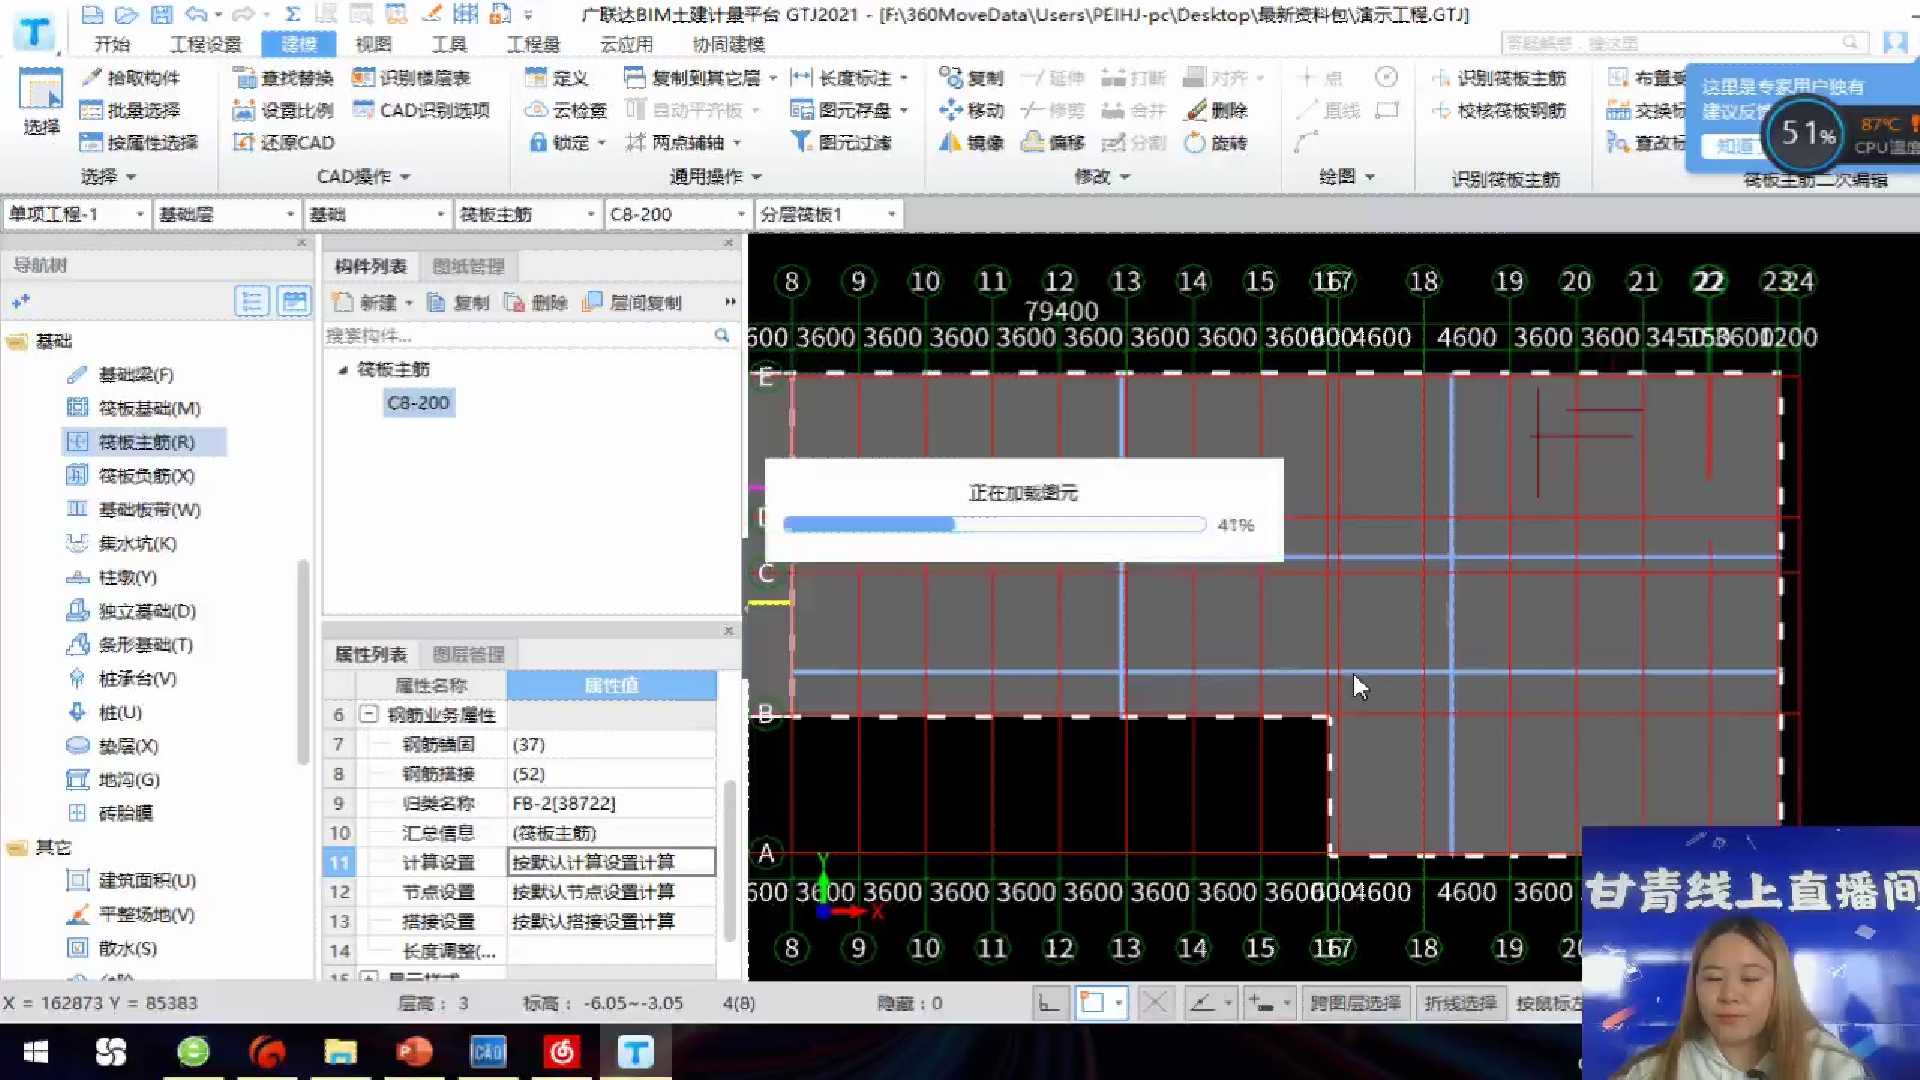Select the 镜像 mirror tool
1920x1080 pixels.
tap(971, 142)
